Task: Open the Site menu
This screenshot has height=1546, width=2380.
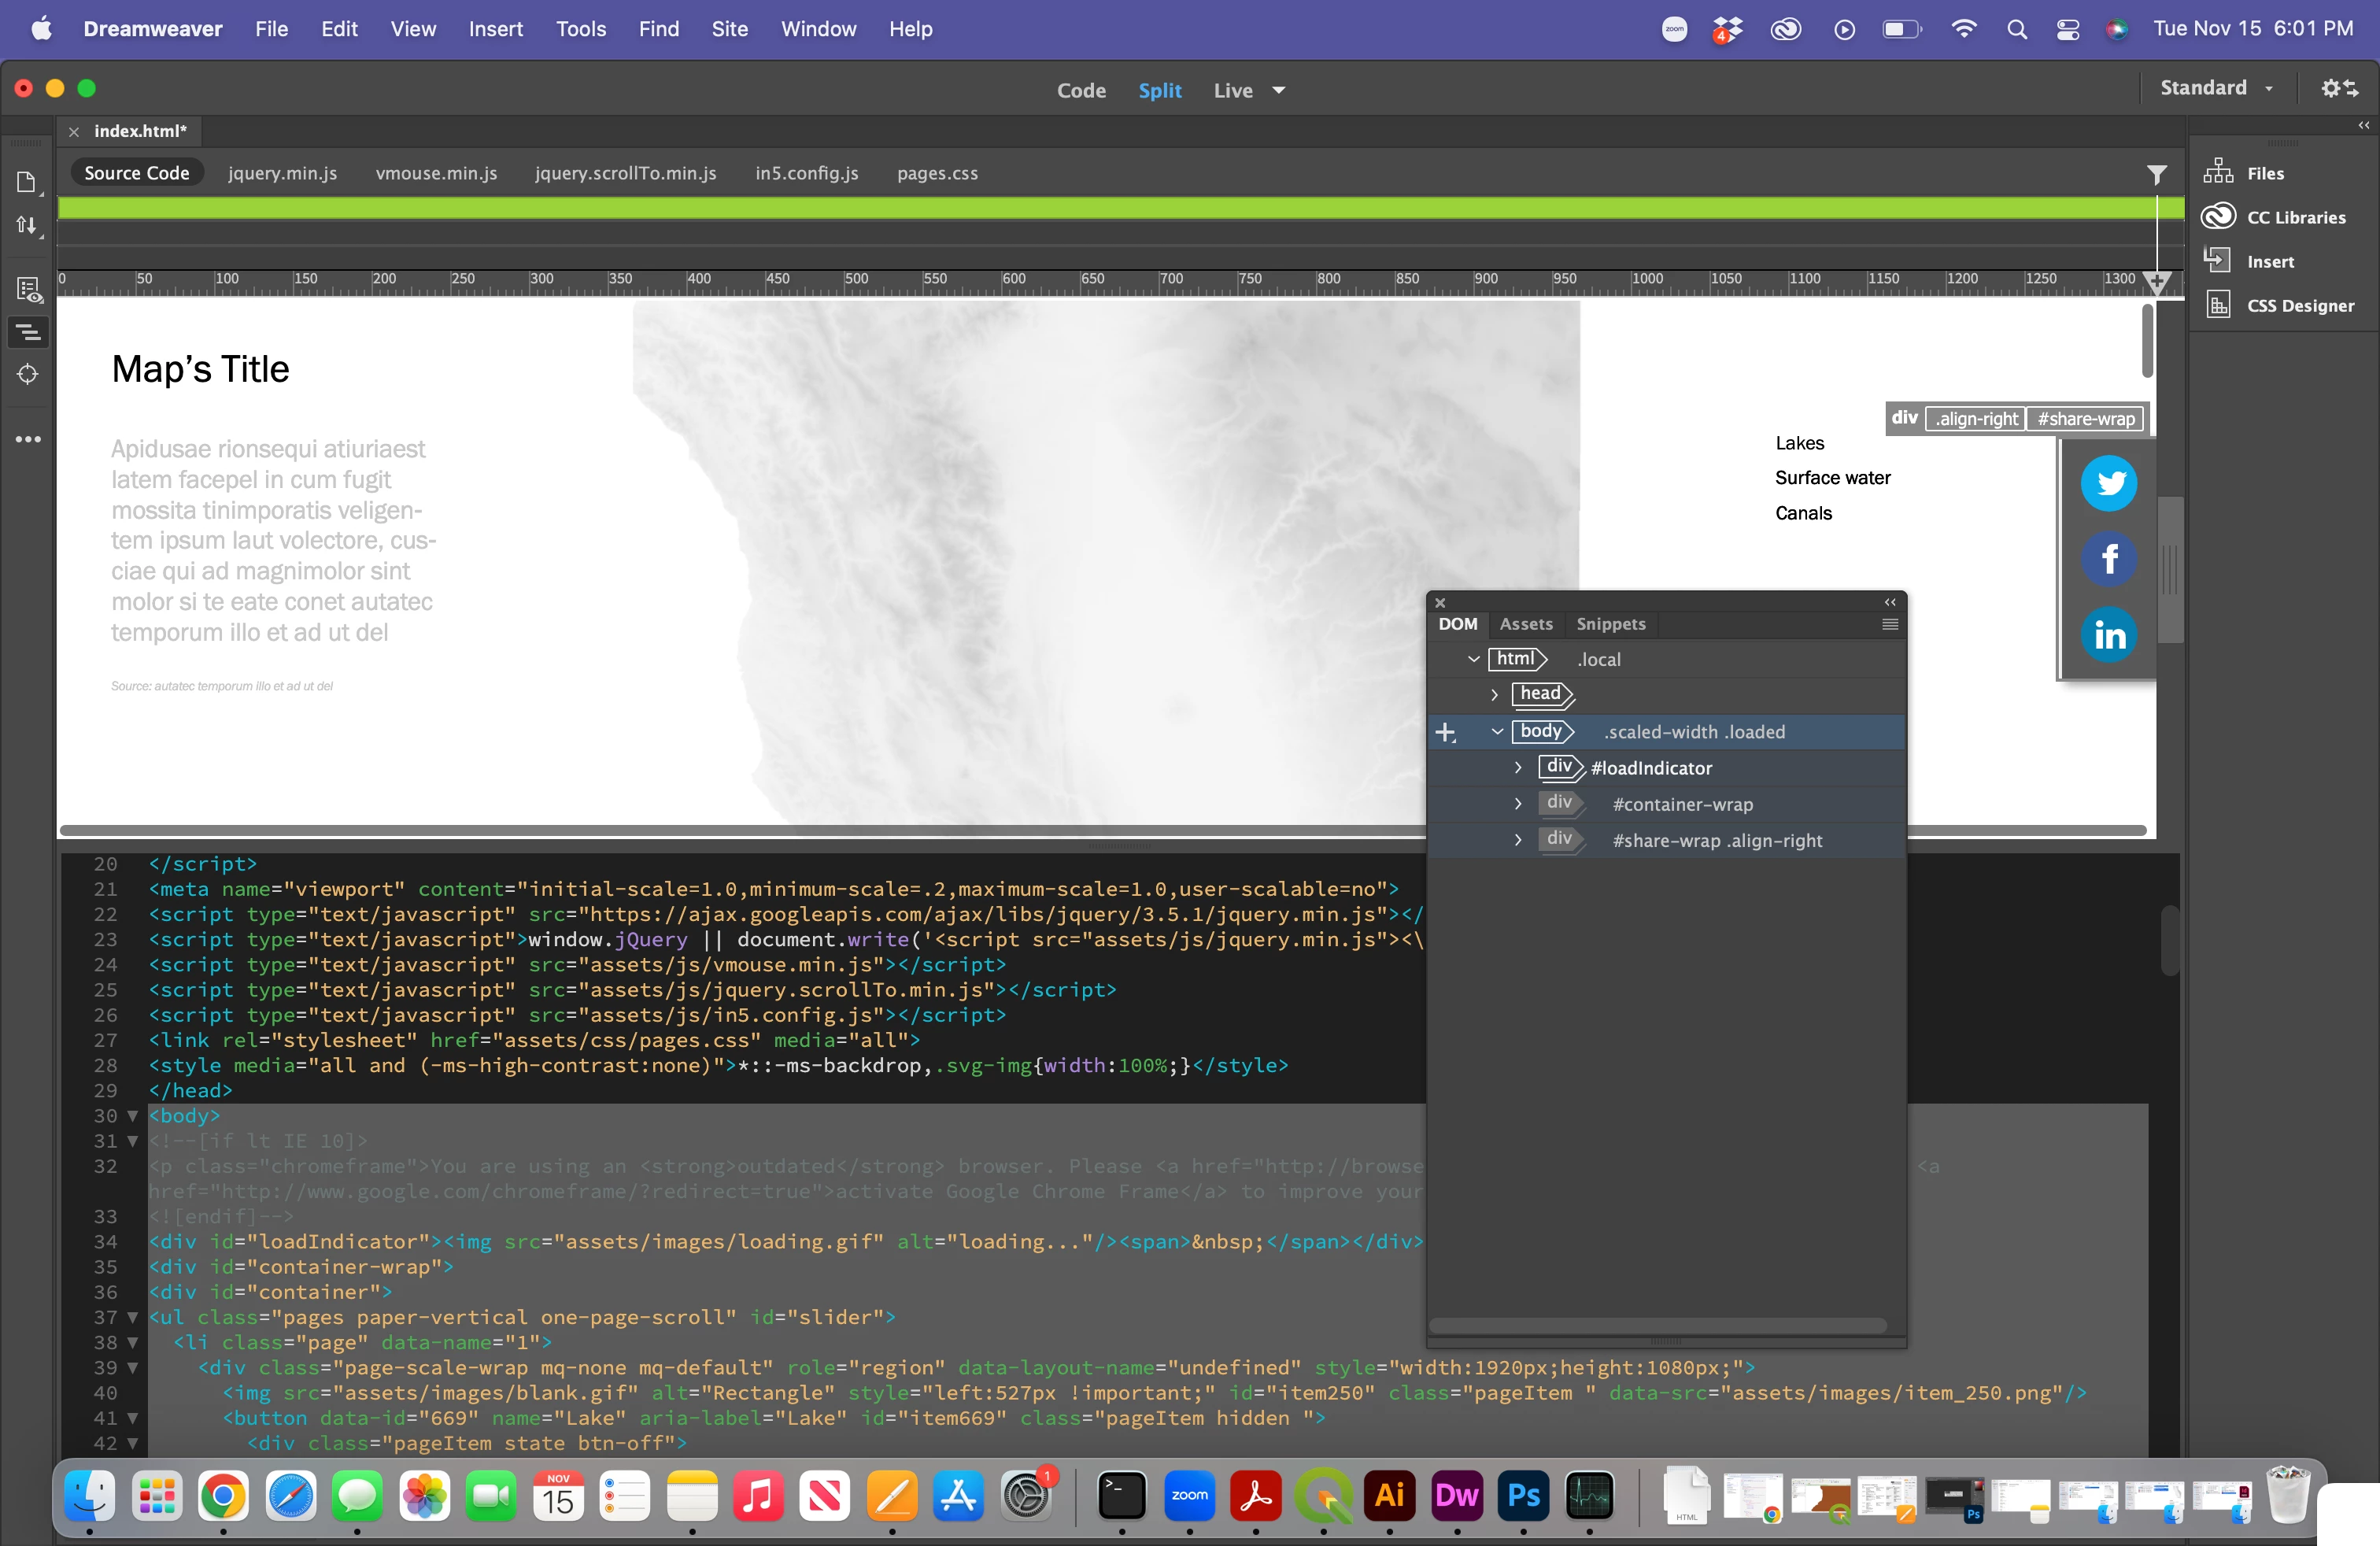Action: coord(729,29)
